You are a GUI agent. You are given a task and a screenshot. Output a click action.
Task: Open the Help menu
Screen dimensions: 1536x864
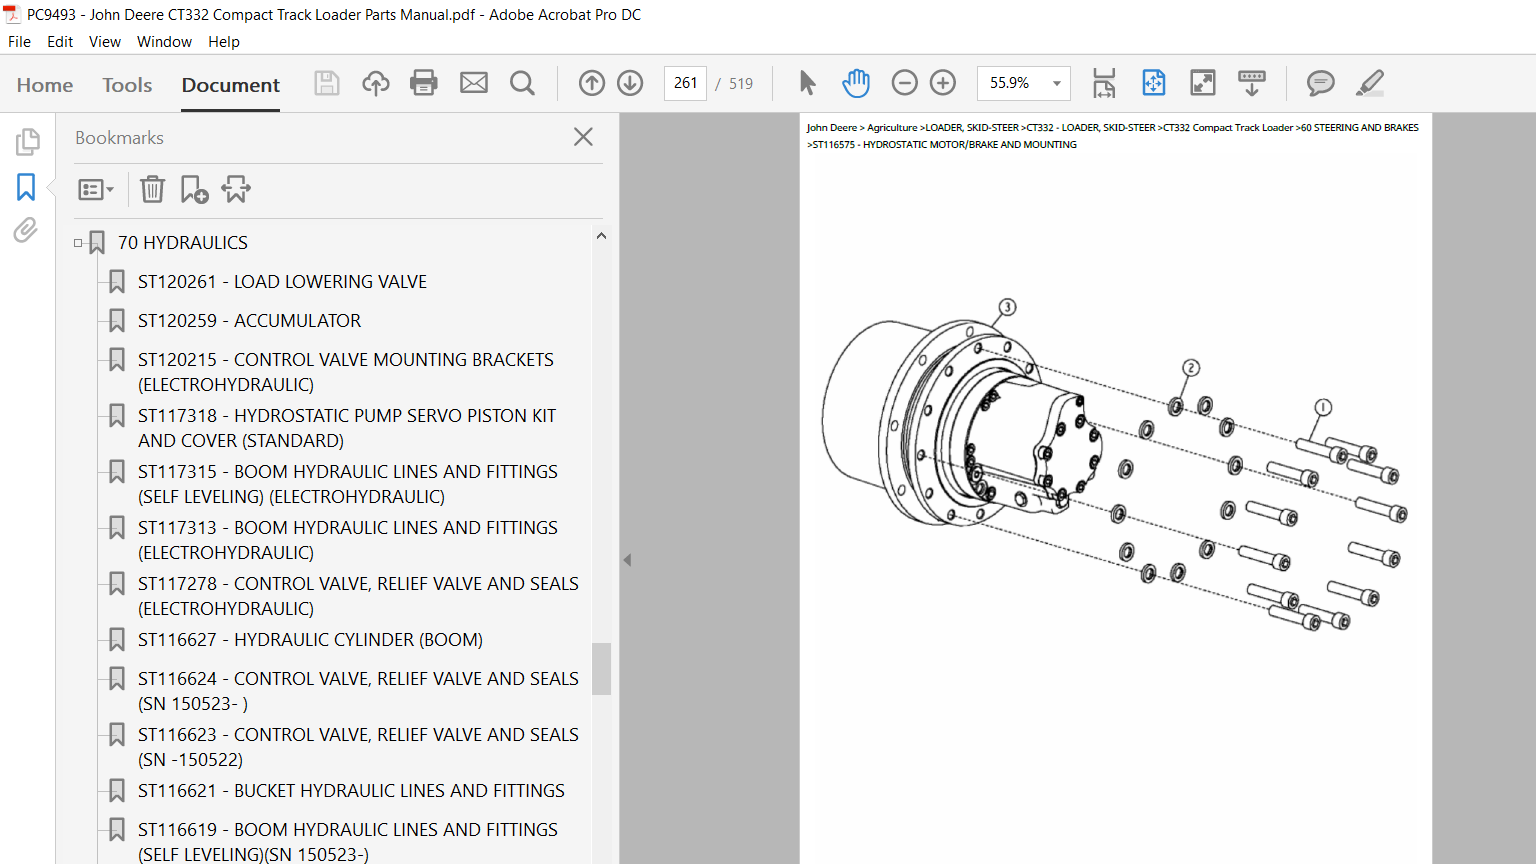pos(224,42)
